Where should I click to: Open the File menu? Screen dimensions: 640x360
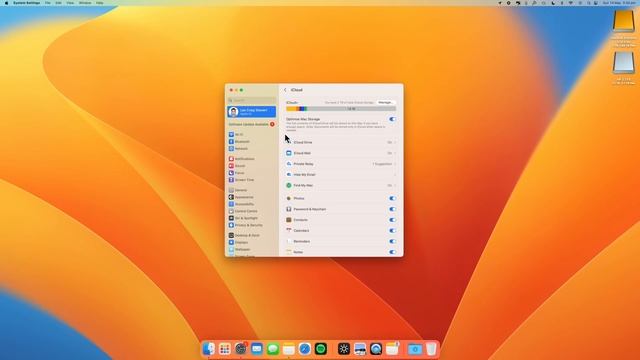[48, 3]
